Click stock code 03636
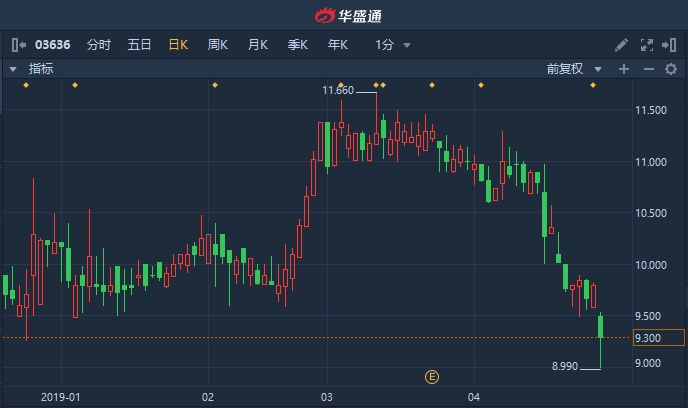This screenshot has width=688, height=408. click(x=53, y=45)
